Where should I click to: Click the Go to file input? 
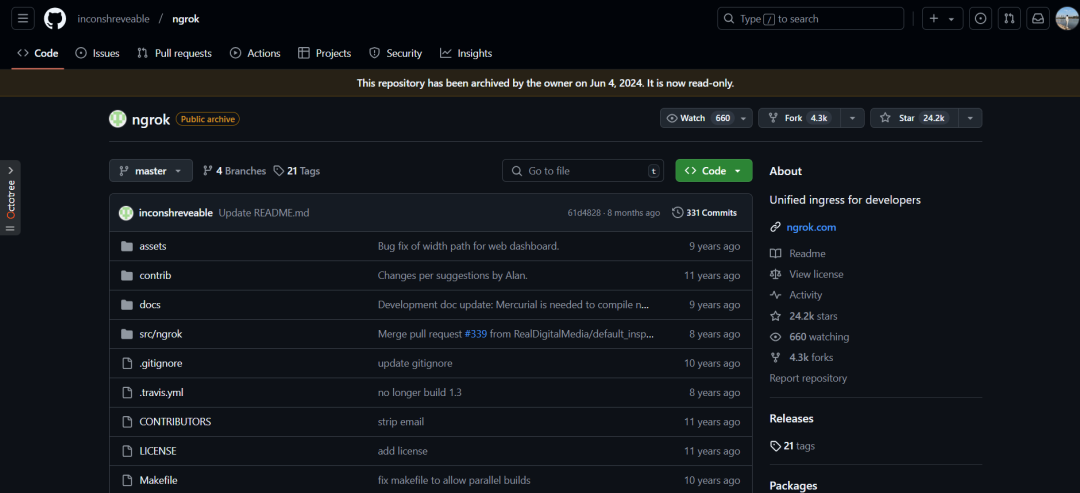tap(583, 171)
